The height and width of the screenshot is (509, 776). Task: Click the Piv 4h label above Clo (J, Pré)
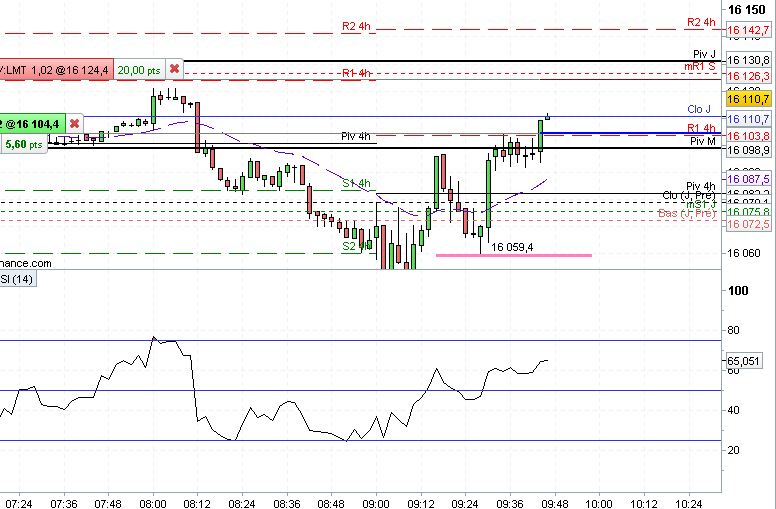701,186
